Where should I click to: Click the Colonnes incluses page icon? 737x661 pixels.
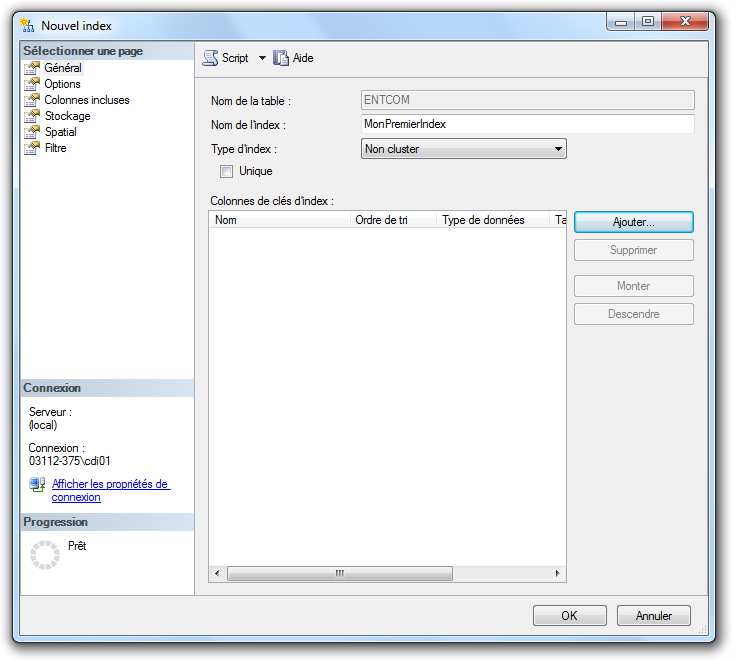32,100
